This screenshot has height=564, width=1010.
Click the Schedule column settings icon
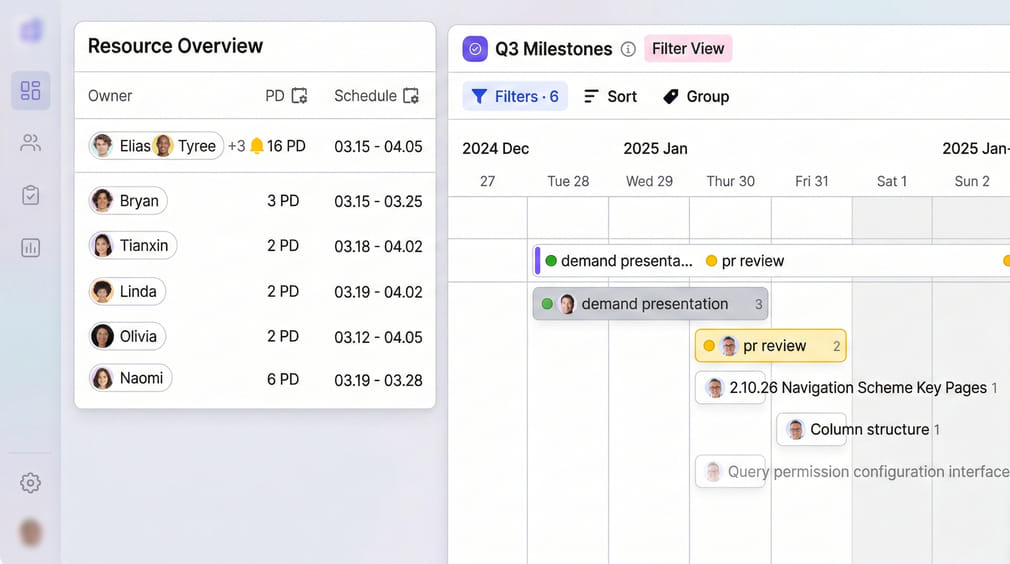(x=410, y=96)
